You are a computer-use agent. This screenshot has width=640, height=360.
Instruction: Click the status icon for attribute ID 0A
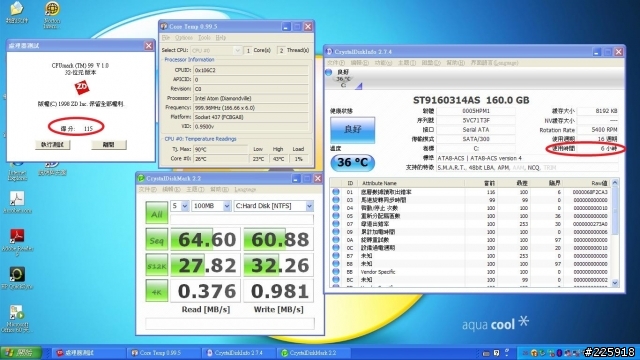[x=336, y=240]
